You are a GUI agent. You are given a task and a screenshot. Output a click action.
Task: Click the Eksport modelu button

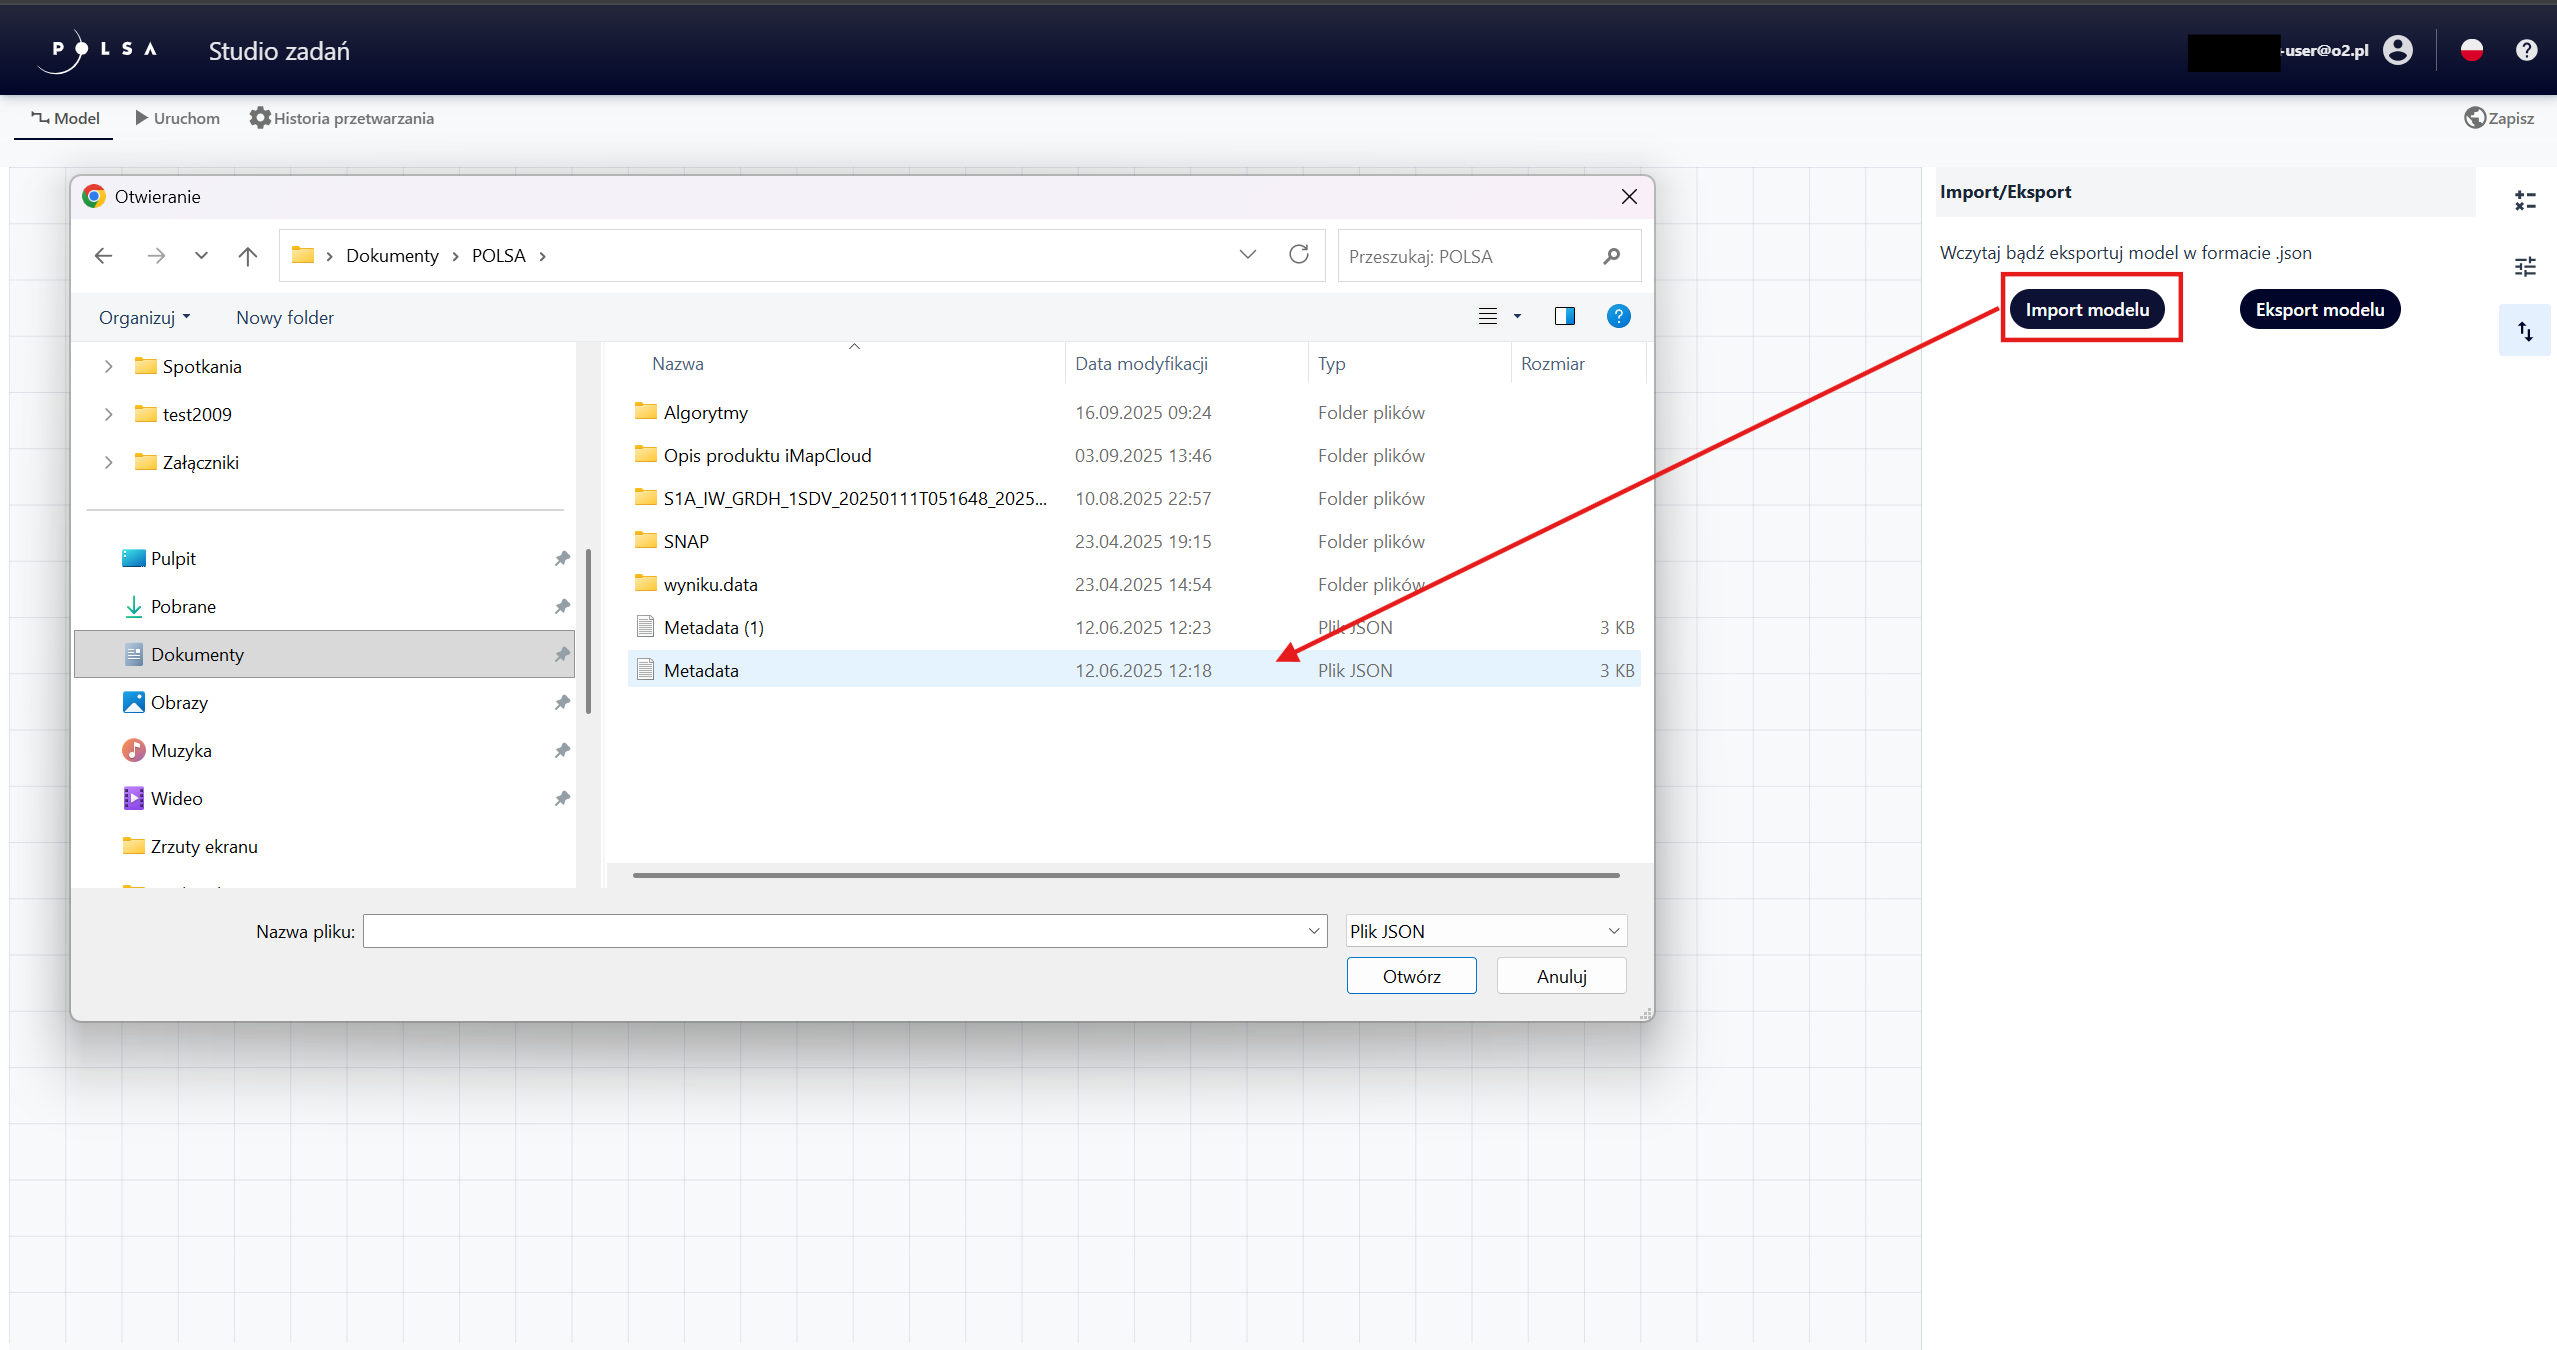(2319, 310)
